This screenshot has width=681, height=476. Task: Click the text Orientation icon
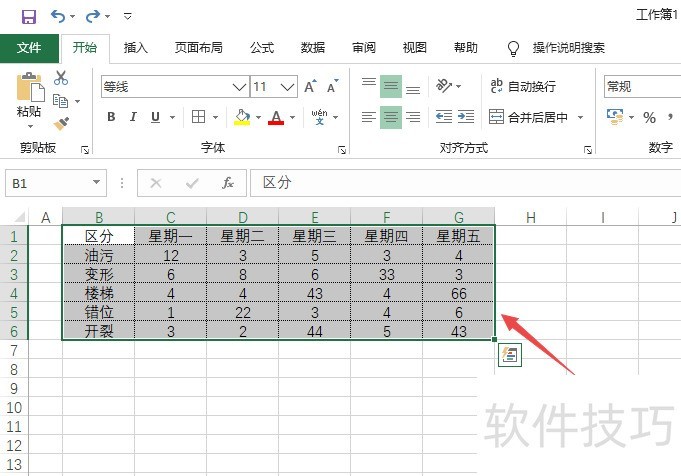(x=444, y=85)
